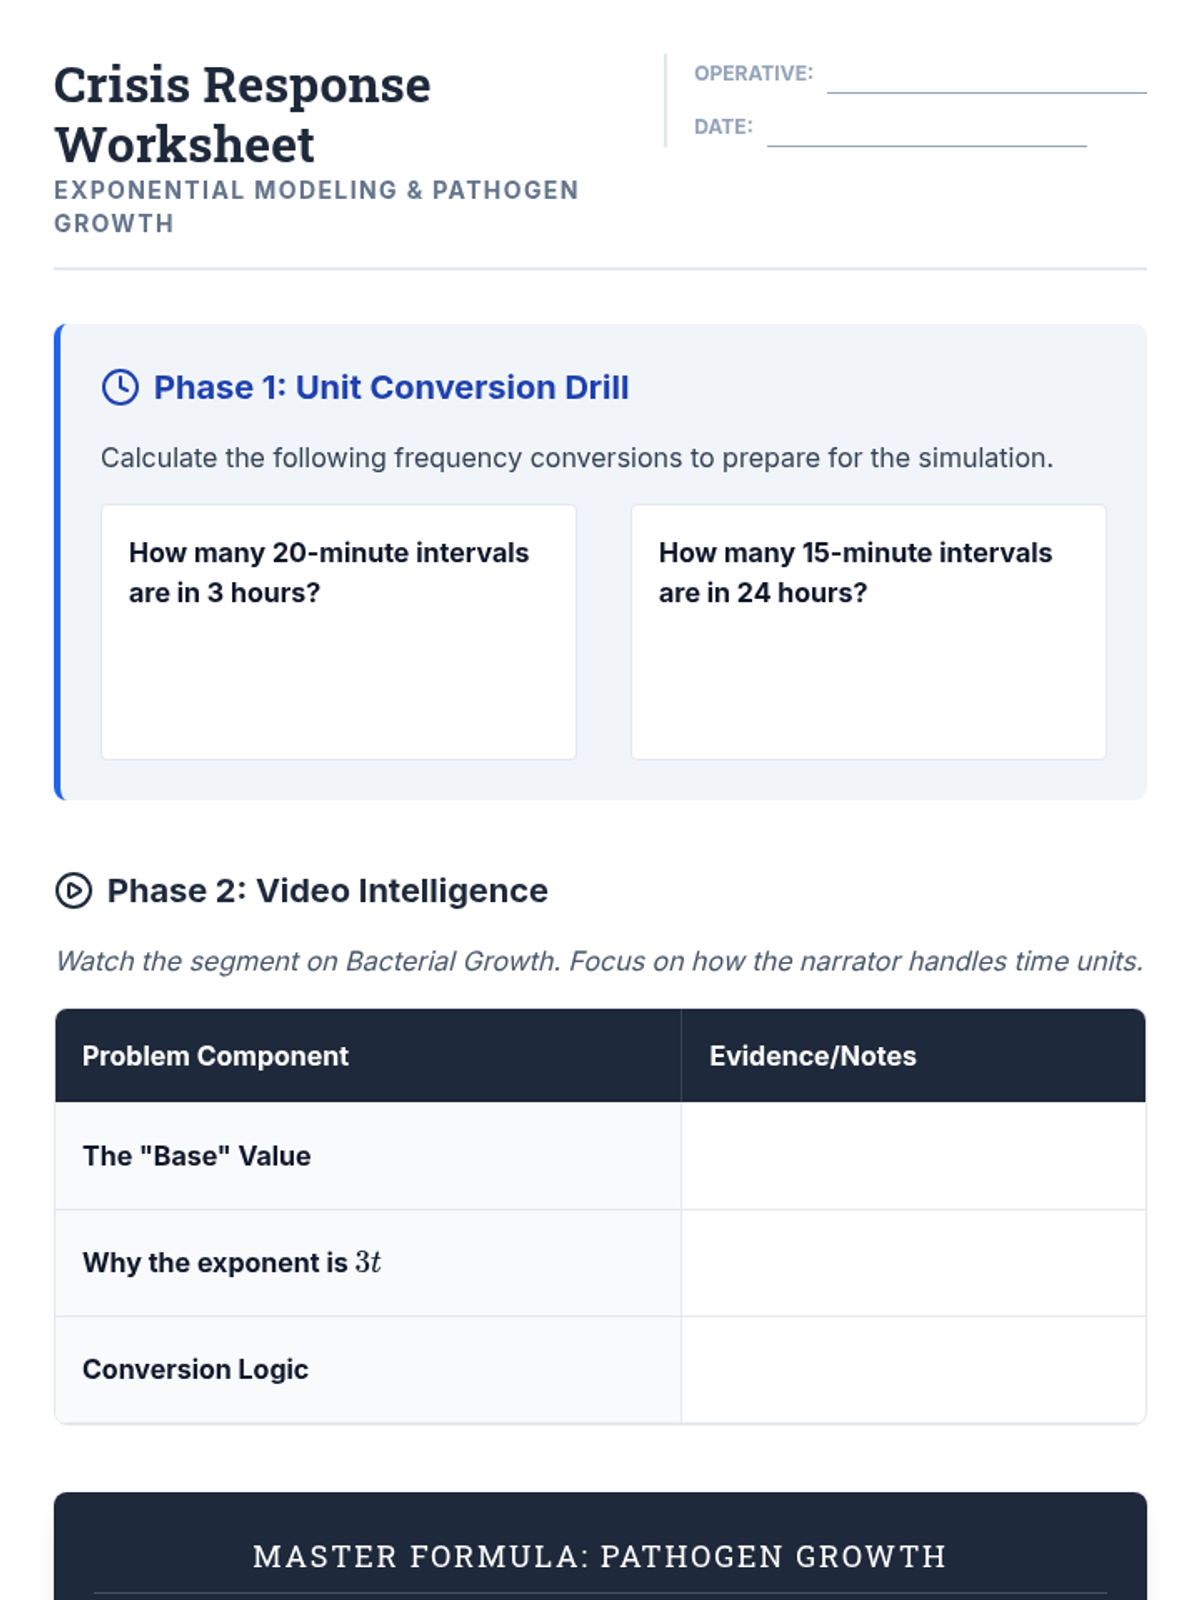The width and height of the screenshot is (1200, 1600).
Task: Click the Crisis Response Worksheet title
Action: [242, 114]
